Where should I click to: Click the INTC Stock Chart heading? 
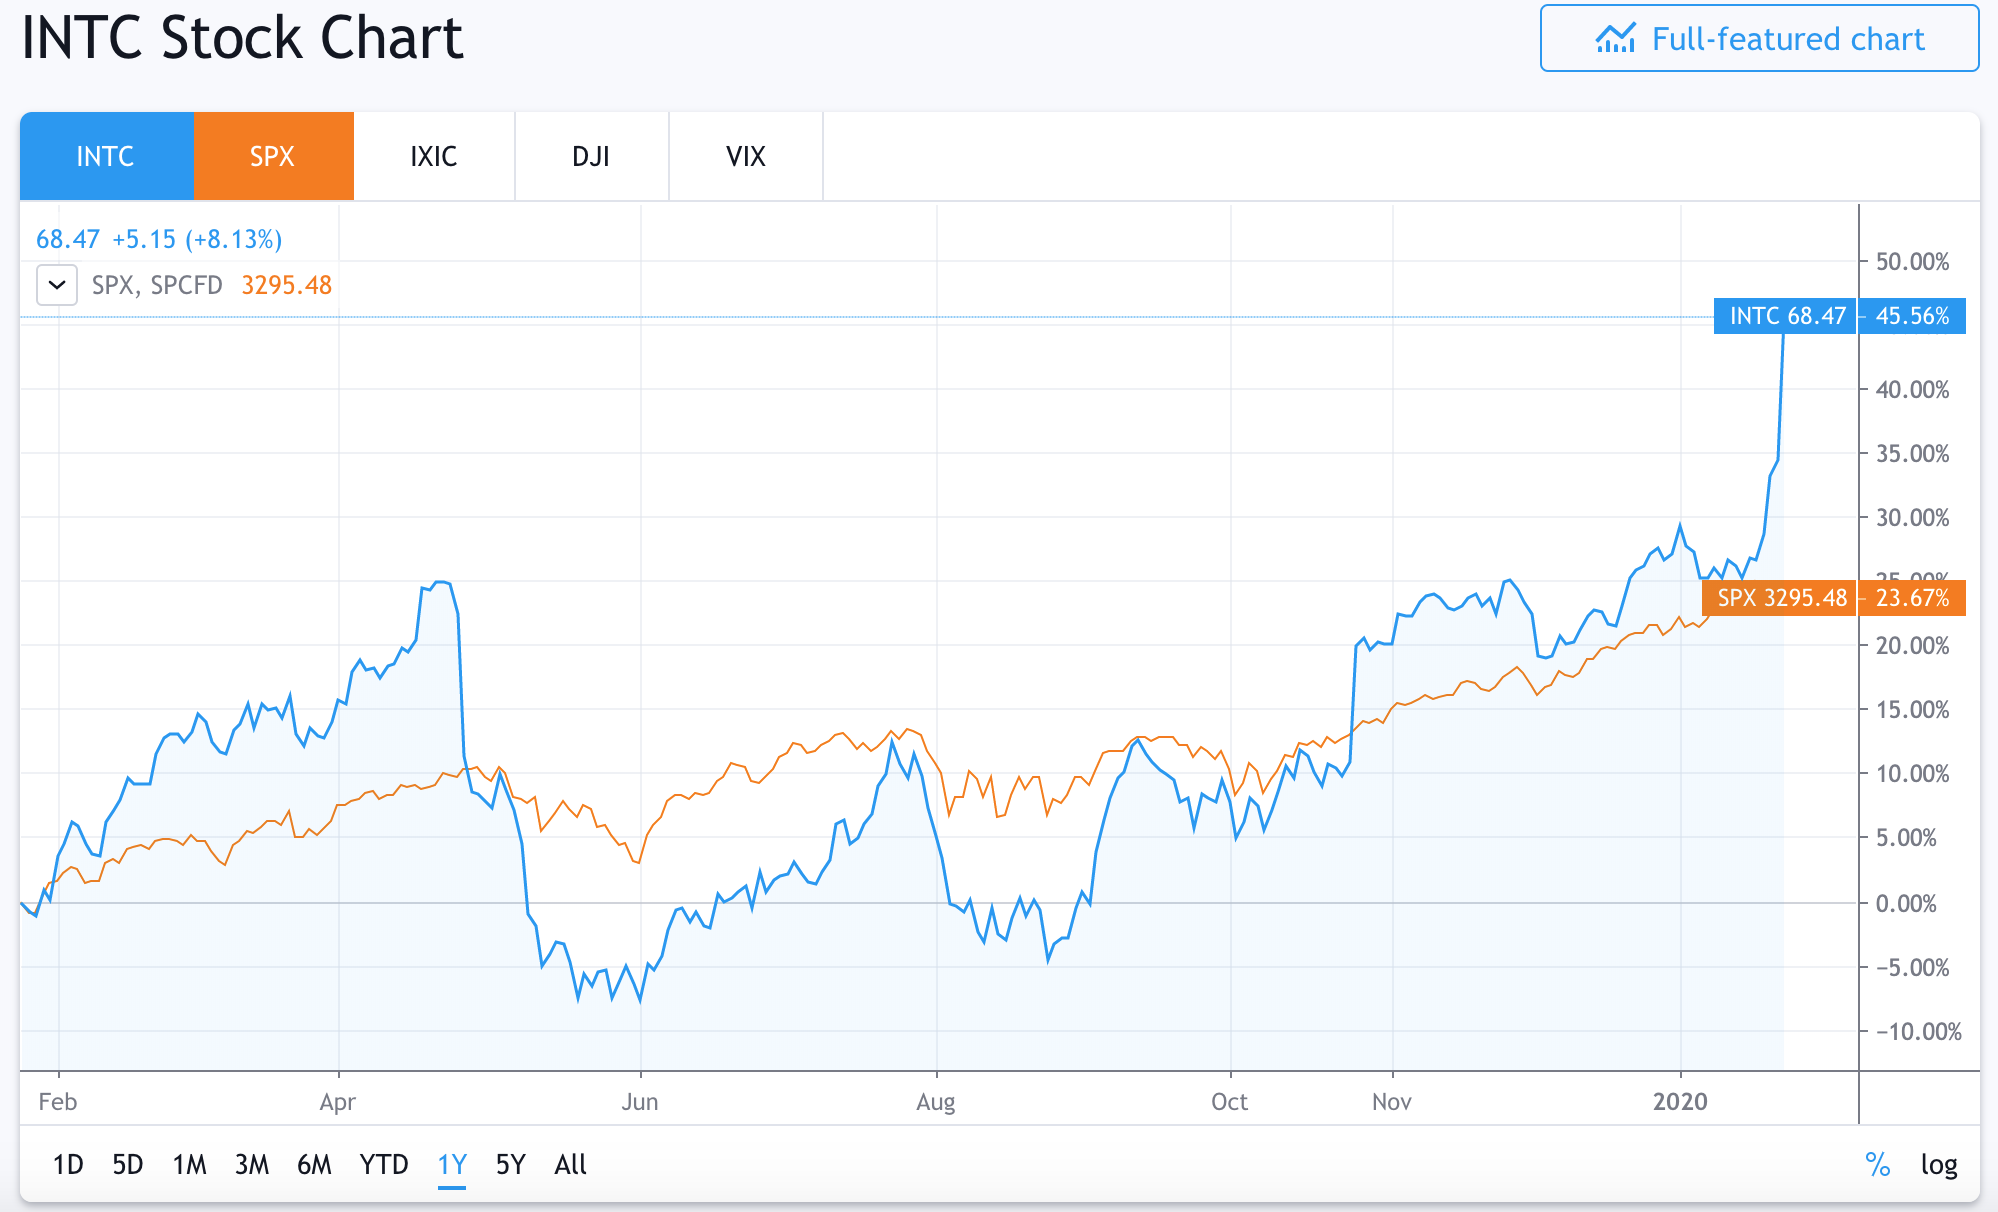[x=242, y=38]
